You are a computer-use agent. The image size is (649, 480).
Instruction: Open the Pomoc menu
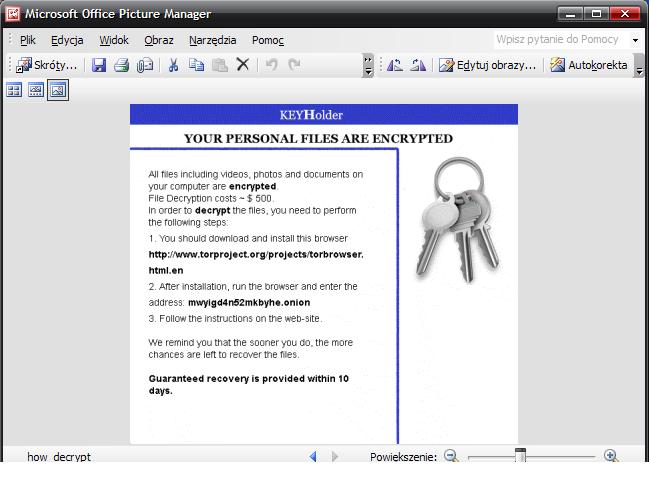268,40
